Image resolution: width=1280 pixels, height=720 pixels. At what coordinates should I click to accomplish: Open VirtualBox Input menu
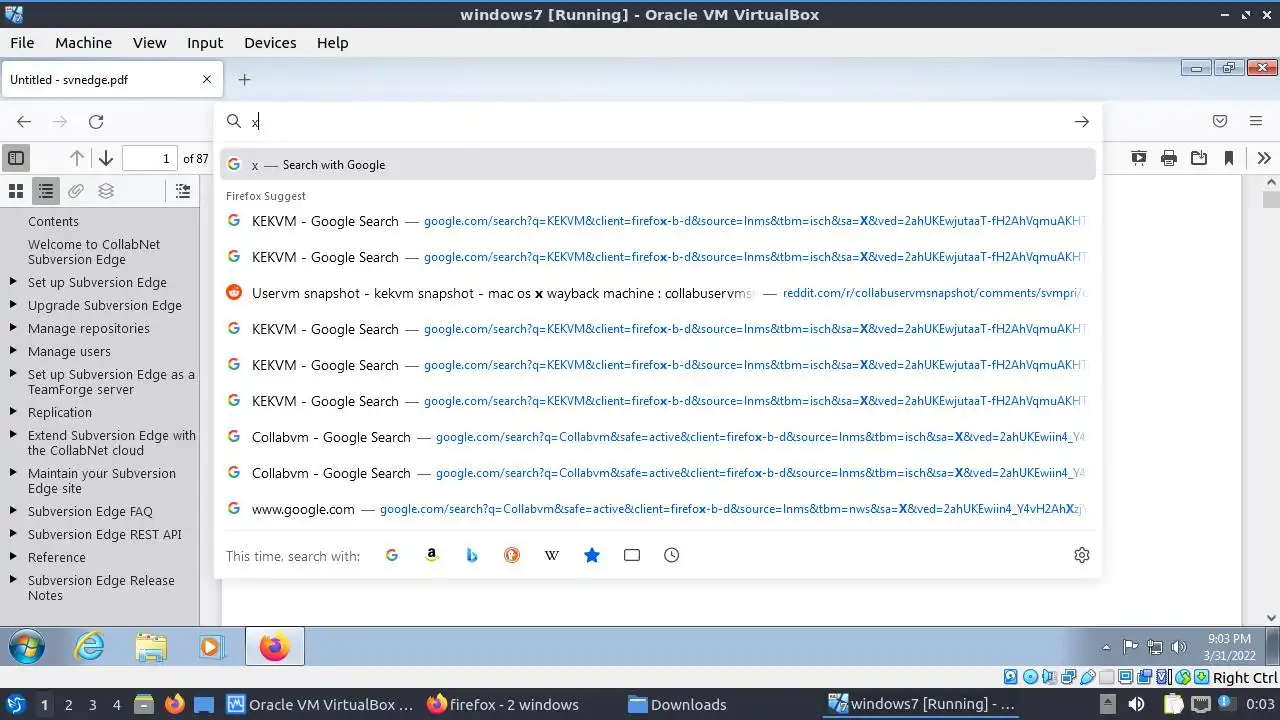pyautogui.click(x=205, y=43)
